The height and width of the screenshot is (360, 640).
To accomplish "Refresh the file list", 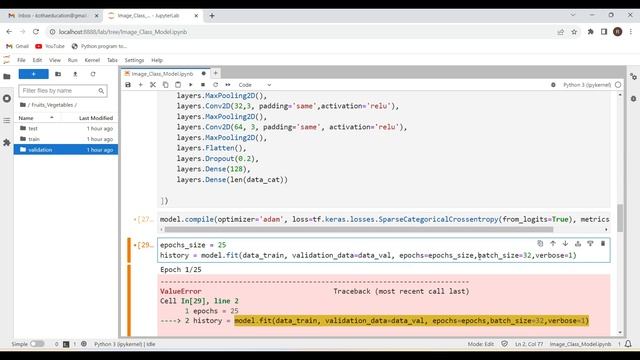I will 93,74.
